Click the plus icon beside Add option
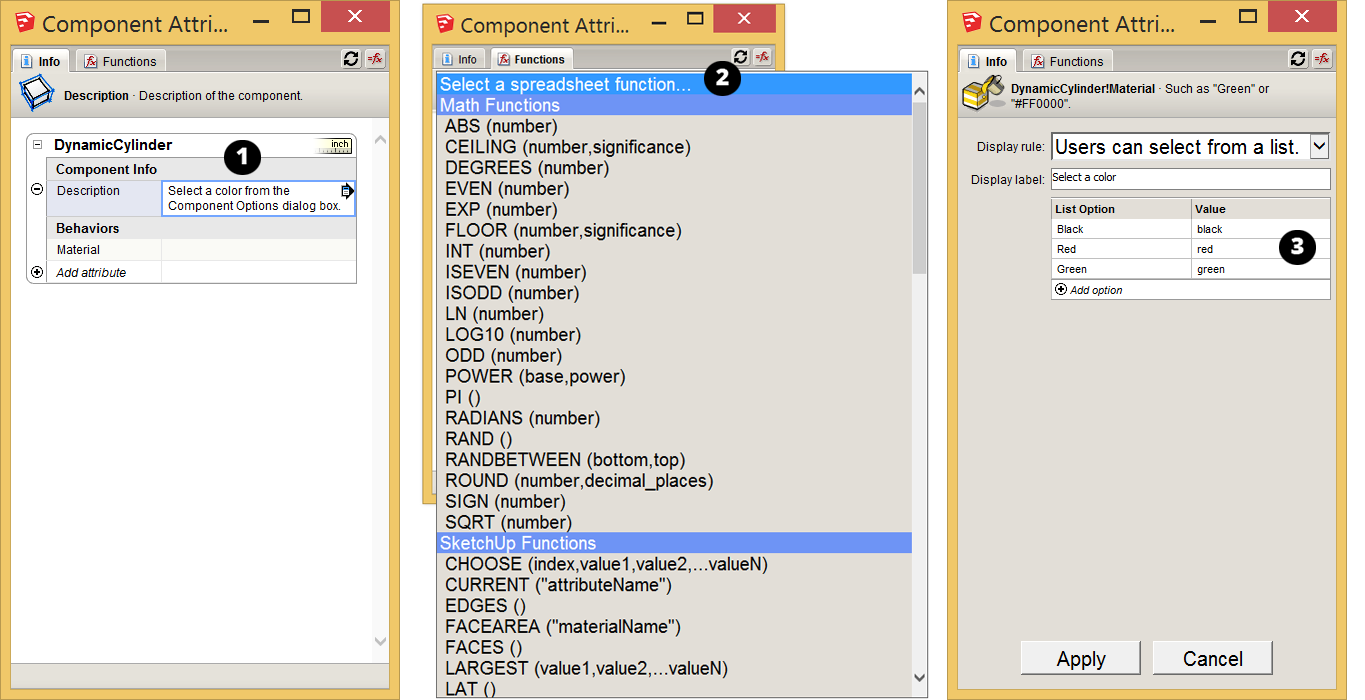The image size is (1365, 700). click(x=1061, y=290)
